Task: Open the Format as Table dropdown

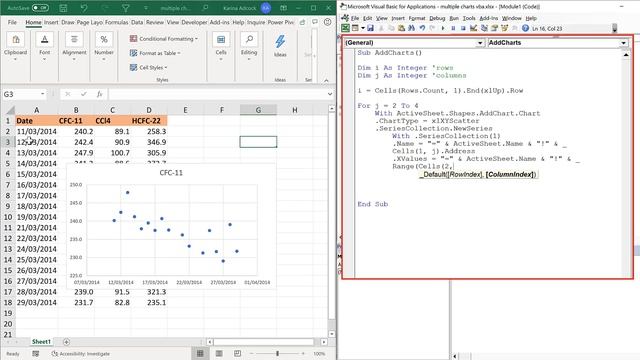Action: (155, 53)
